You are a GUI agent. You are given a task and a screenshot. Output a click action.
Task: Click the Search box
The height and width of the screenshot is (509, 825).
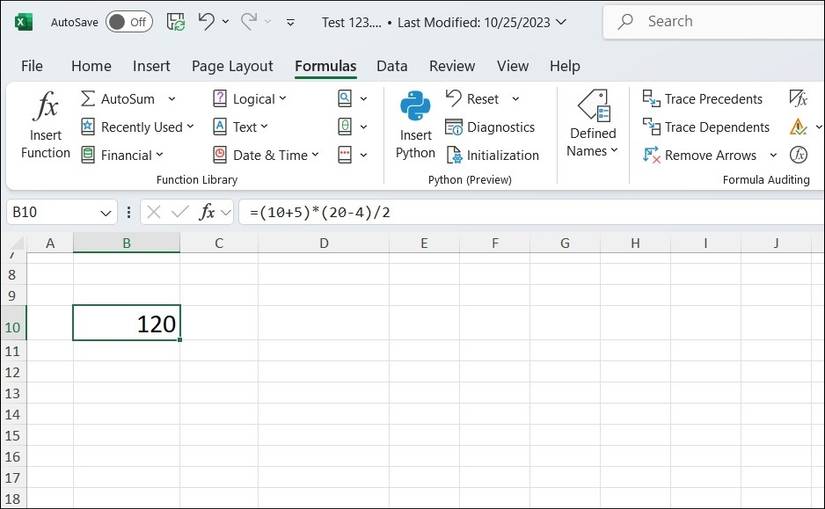tap(713, 22)
